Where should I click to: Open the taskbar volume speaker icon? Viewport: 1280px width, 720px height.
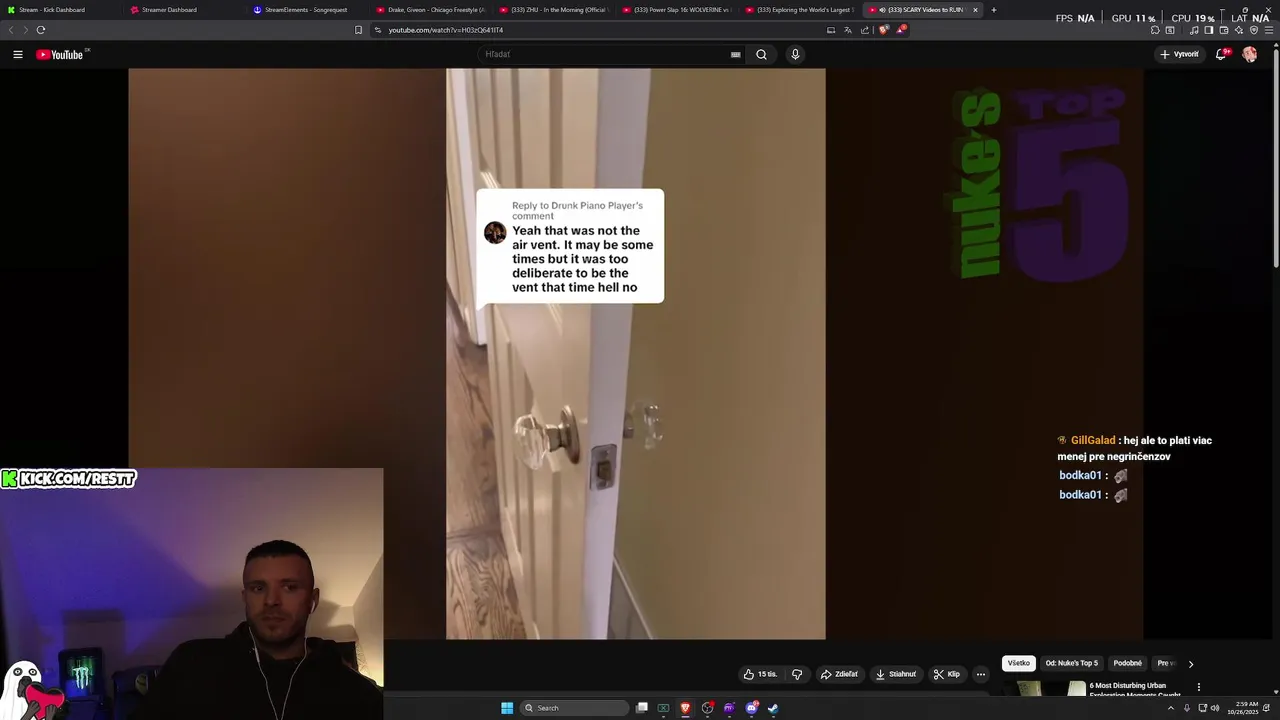[1215, 708]
